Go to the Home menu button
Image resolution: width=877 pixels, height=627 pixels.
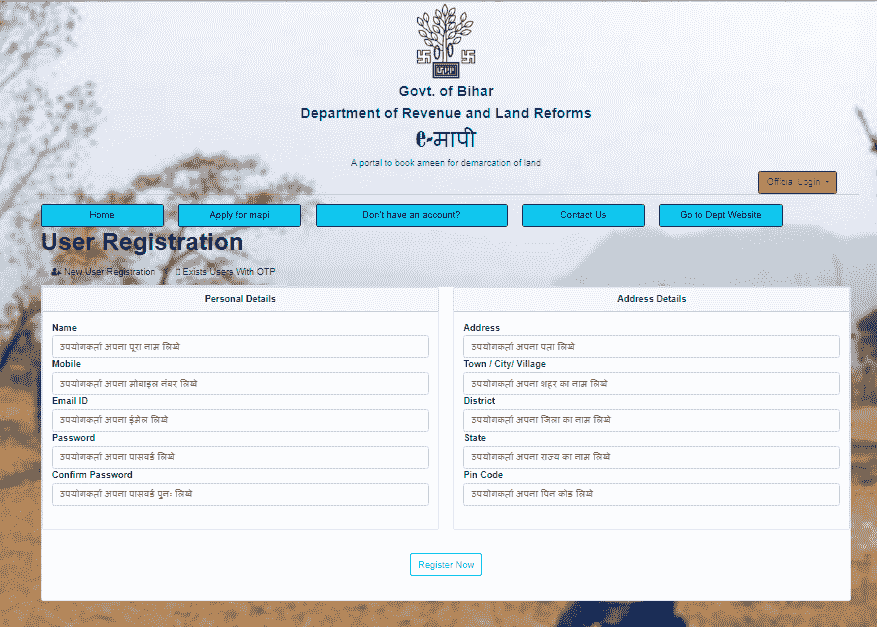pos(102,215)
